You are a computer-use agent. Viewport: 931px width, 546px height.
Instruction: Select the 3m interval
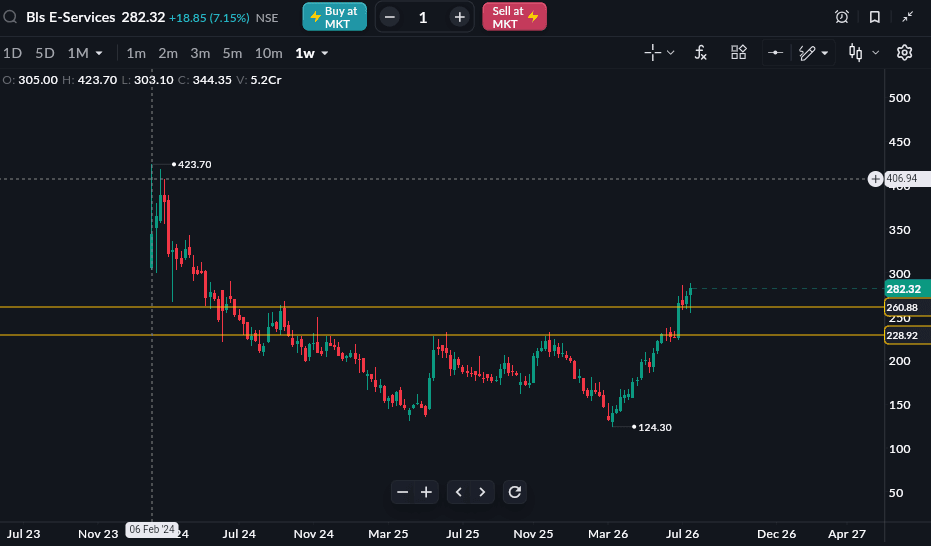click(200, 53)
